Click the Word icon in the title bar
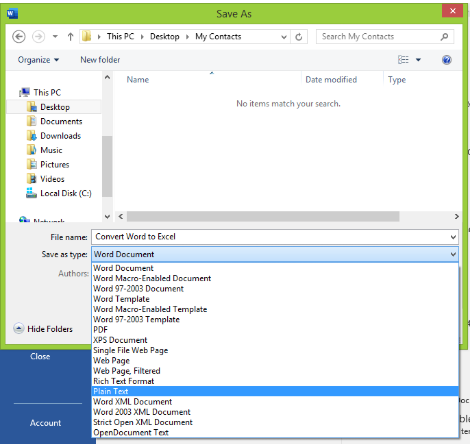The width and height of the screenshot is (470, 445). pyautogui.click(x=12, y=14)
